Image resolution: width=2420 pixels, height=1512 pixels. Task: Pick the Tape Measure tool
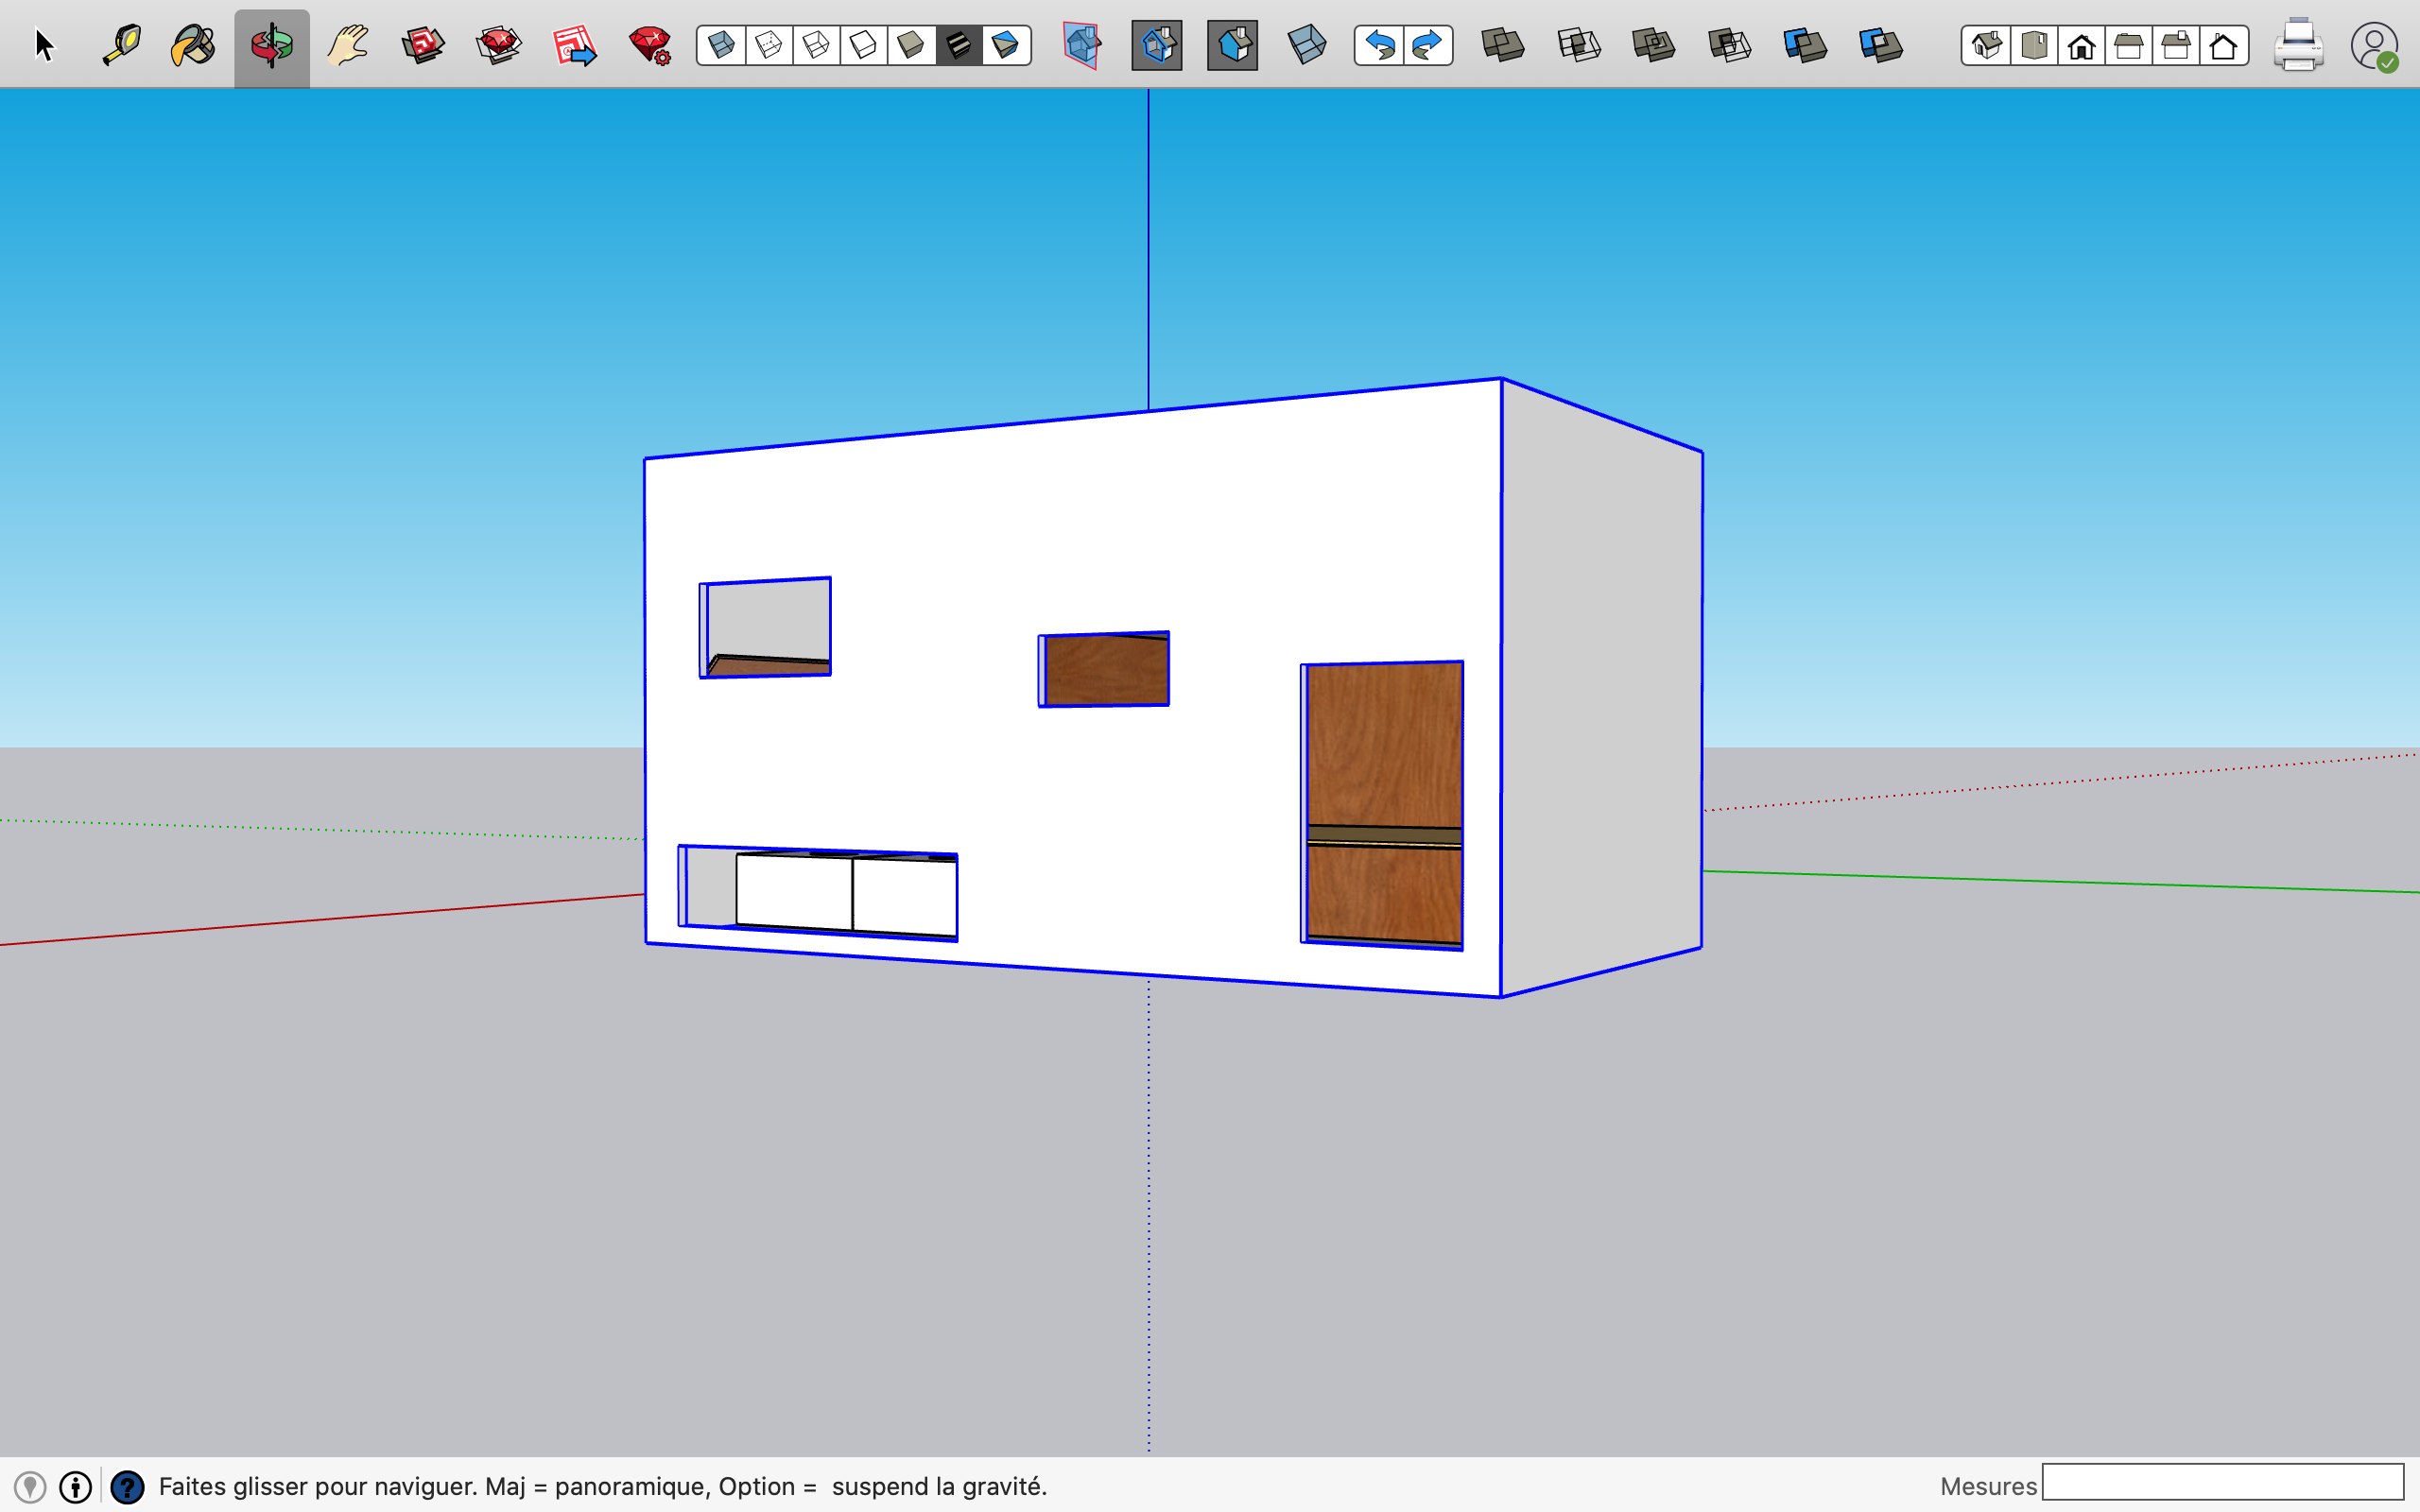[121, 45]
